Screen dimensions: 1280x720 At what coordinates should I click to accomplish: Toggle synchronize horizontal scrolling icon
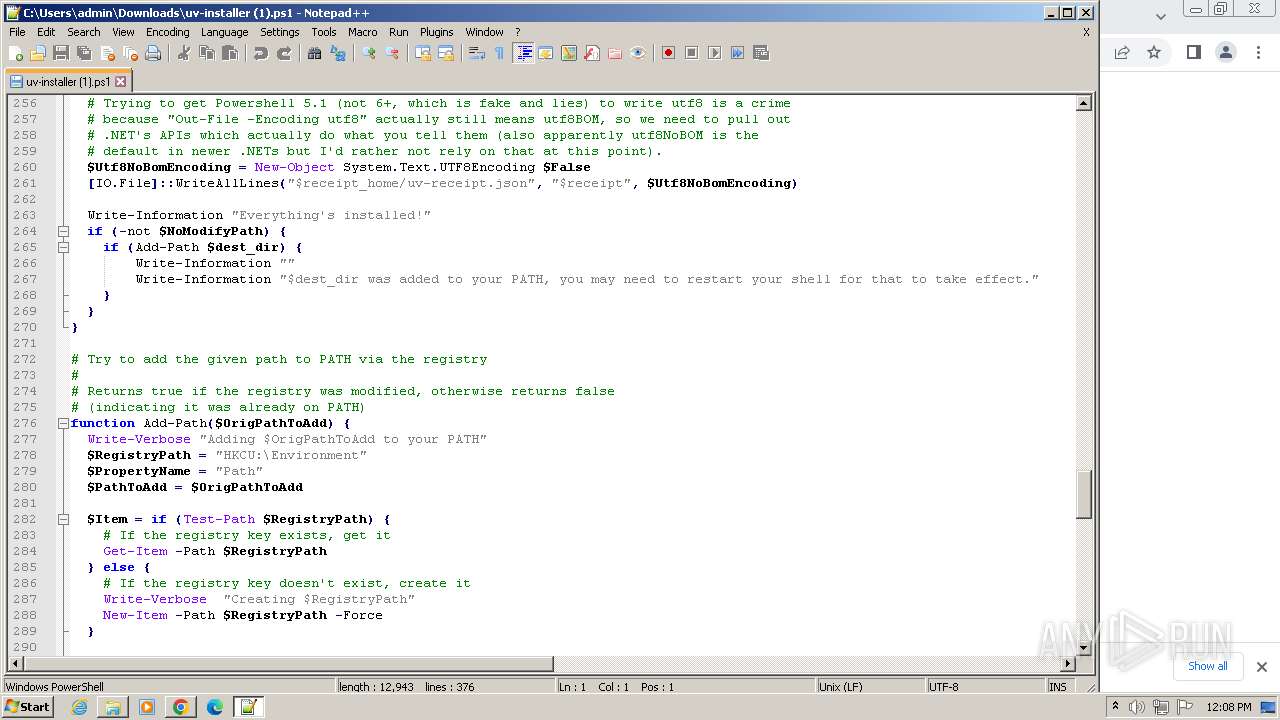click(x=446, y=53)
